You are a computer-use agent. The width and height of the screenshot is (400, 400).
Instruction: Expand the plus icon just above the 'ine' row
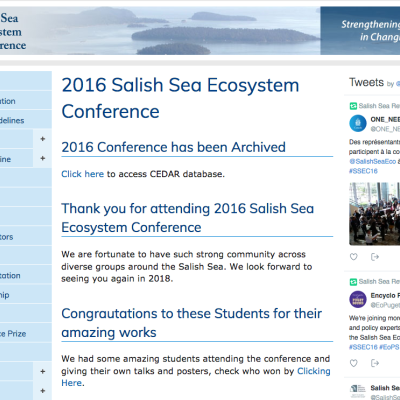tap(43, 139)
